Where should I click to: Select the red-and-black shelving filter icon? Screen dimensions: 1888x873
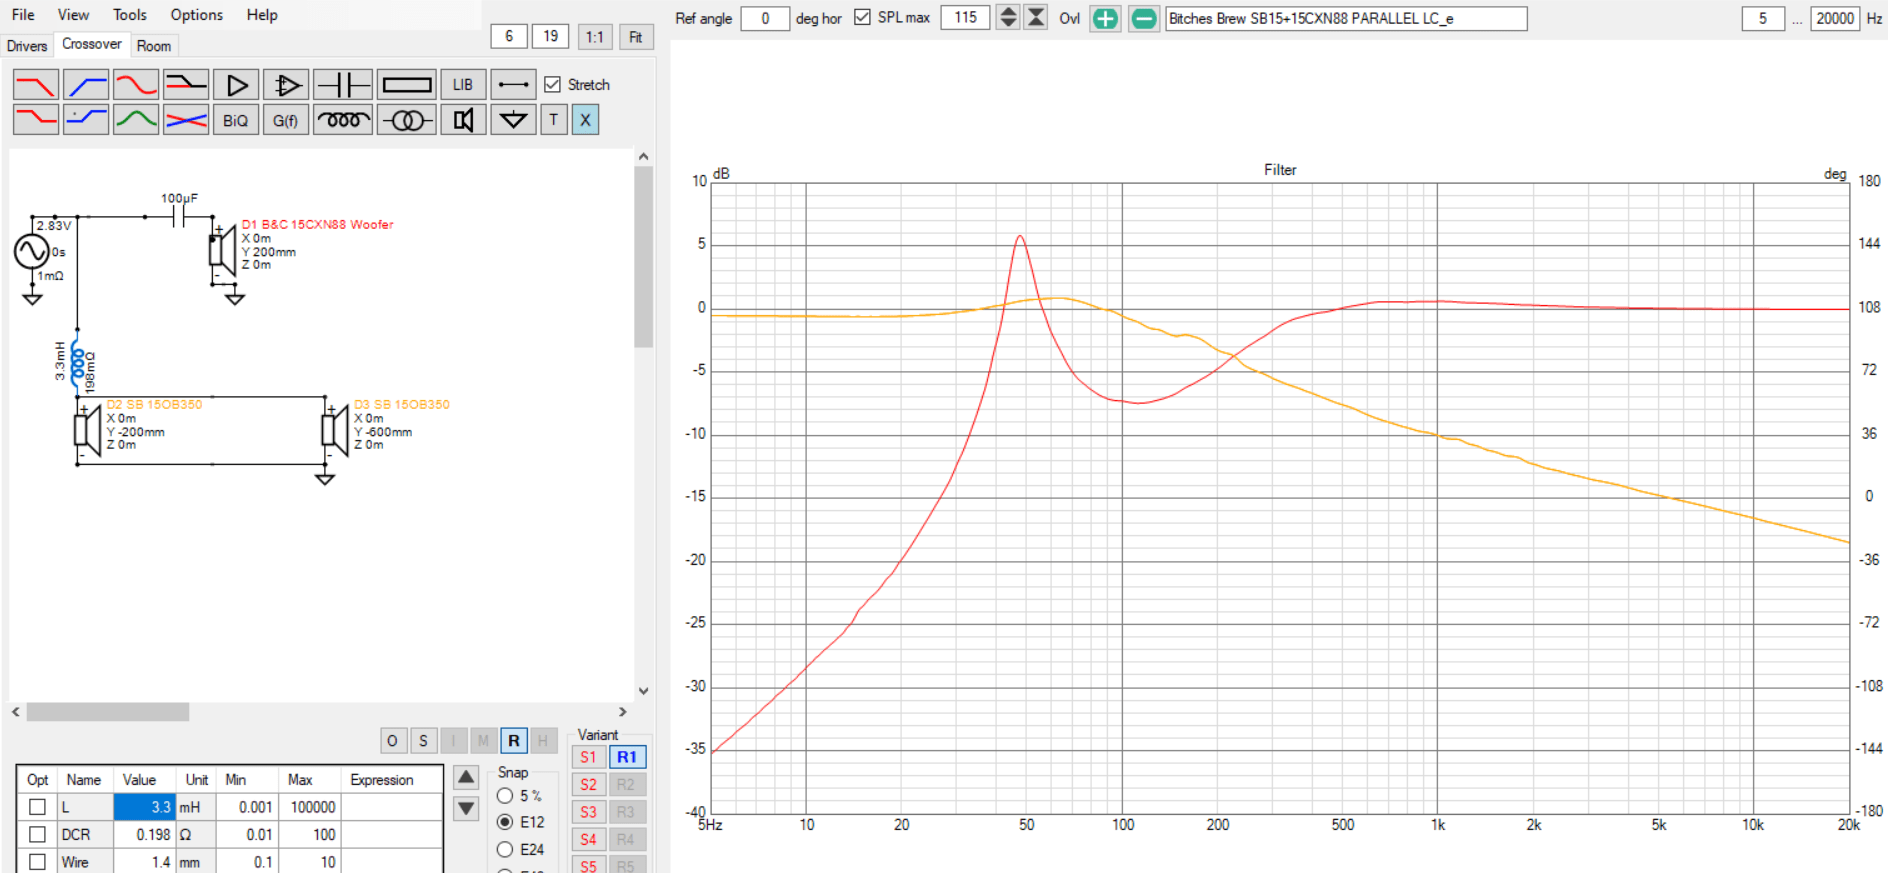(186, 85)
